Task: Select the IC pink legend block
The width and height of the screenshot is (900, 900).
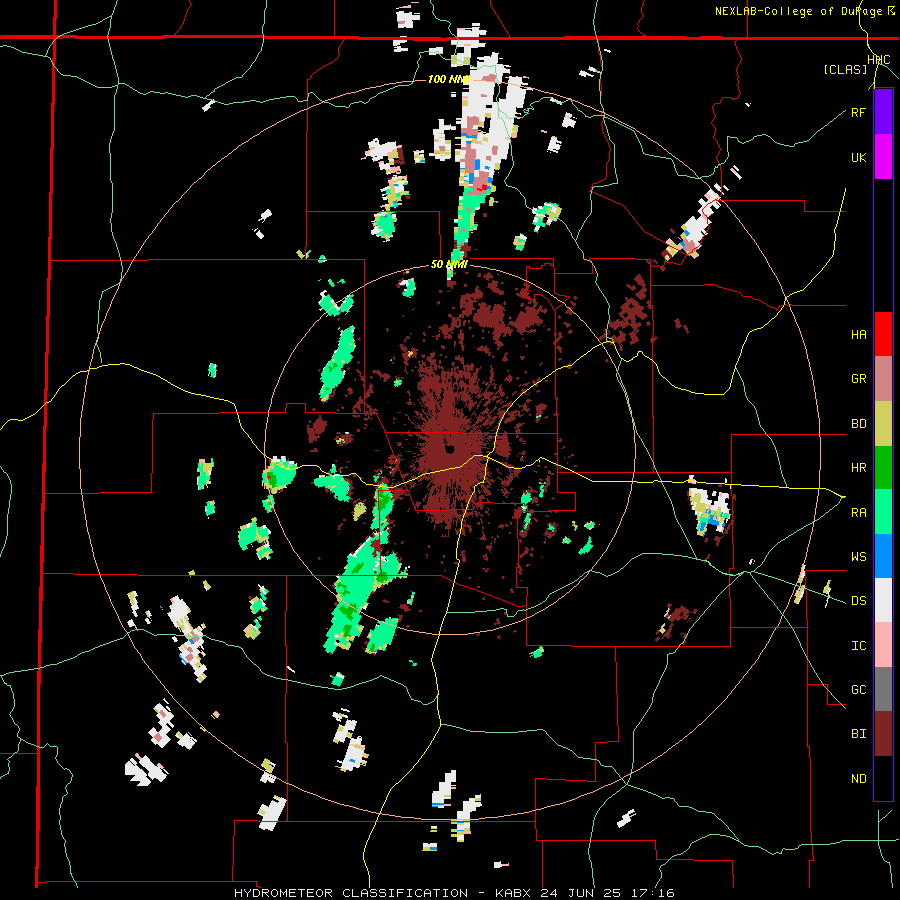Action: point(883,645)
